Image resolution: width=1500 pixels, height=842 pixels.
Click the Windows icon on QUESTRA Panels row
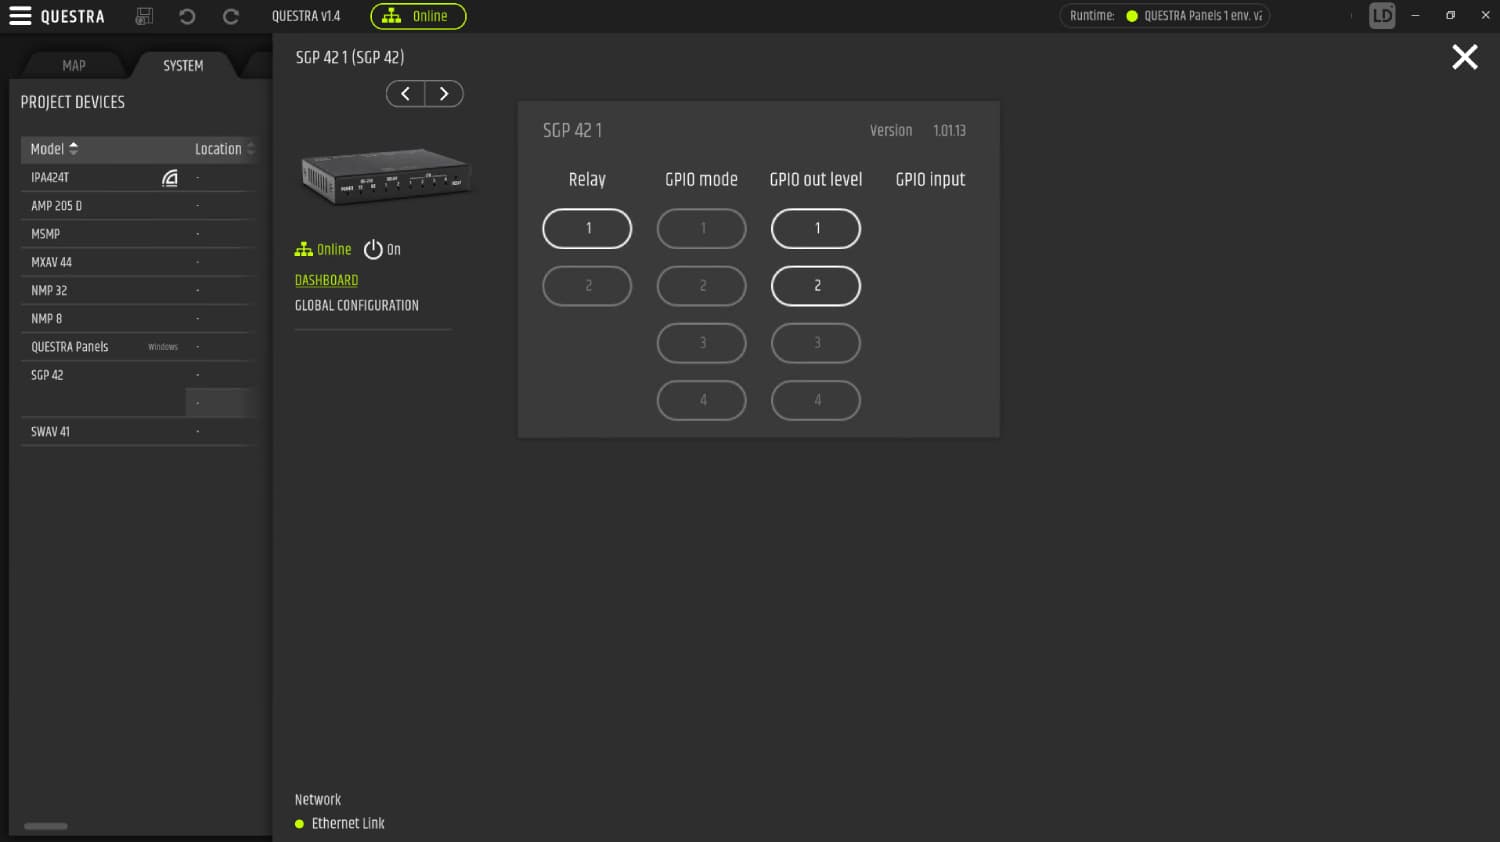click(x=162, y=346)
